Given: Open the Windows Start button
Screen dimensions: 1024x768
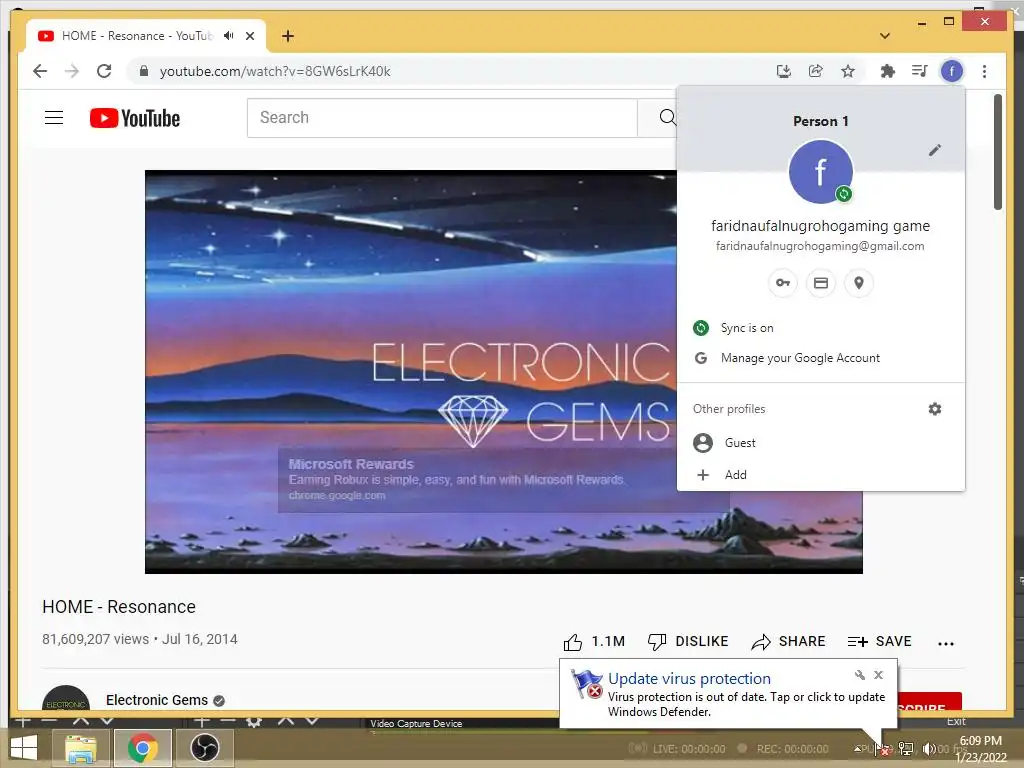Looking at the screenshot, I should [24, 748].
